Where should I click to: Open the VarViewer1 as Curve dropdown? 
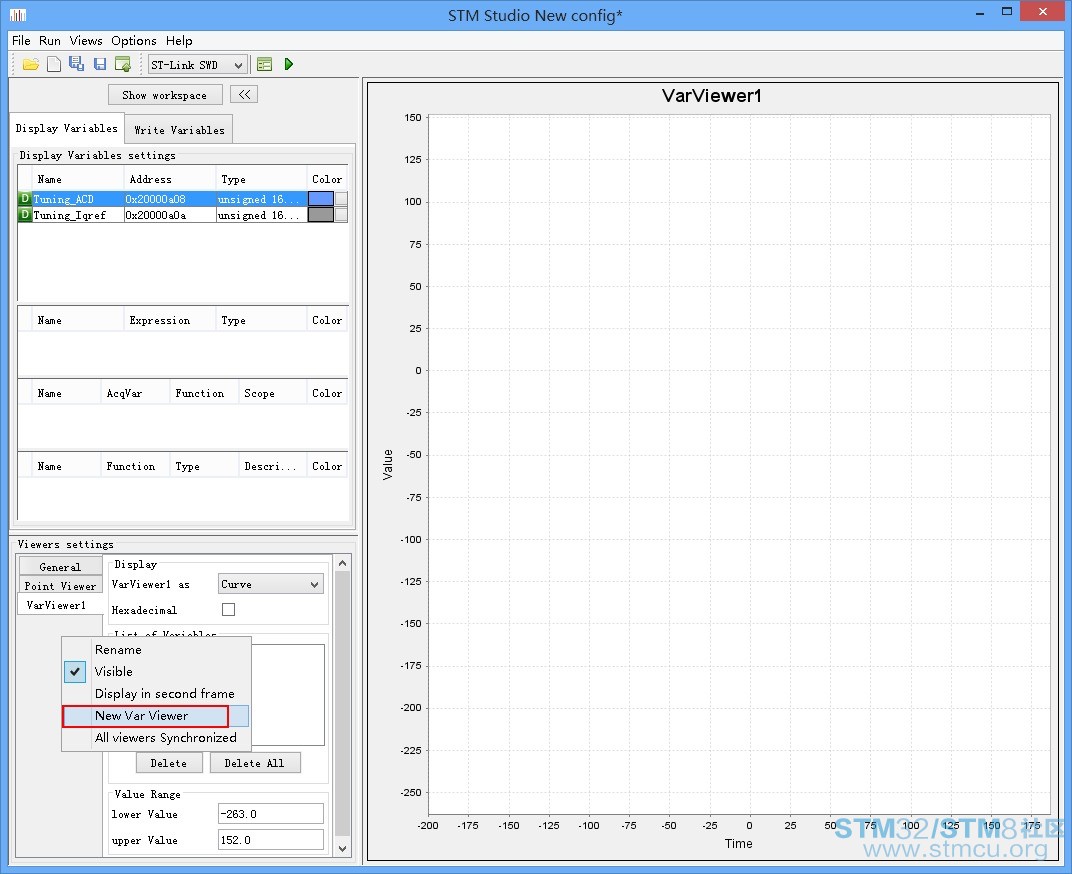pyautogui.click(x=271, y=584)
